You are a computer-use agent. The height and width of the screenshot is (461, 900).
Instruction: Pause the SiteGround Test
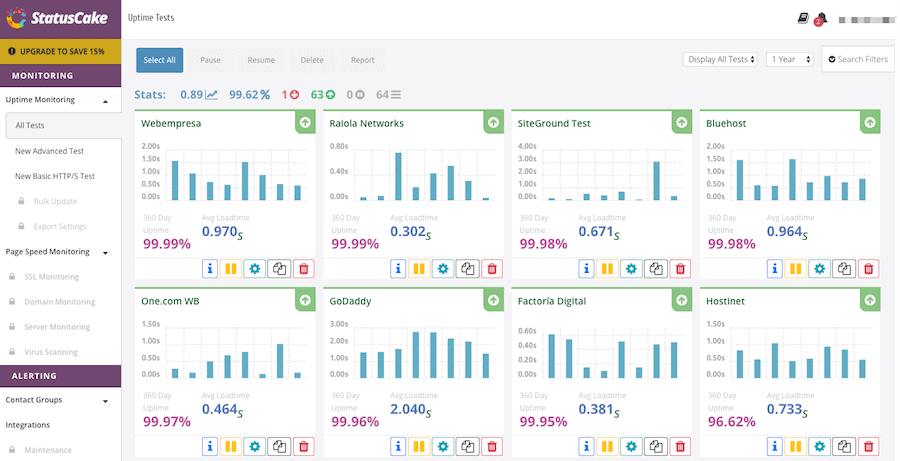pos(607,269)
